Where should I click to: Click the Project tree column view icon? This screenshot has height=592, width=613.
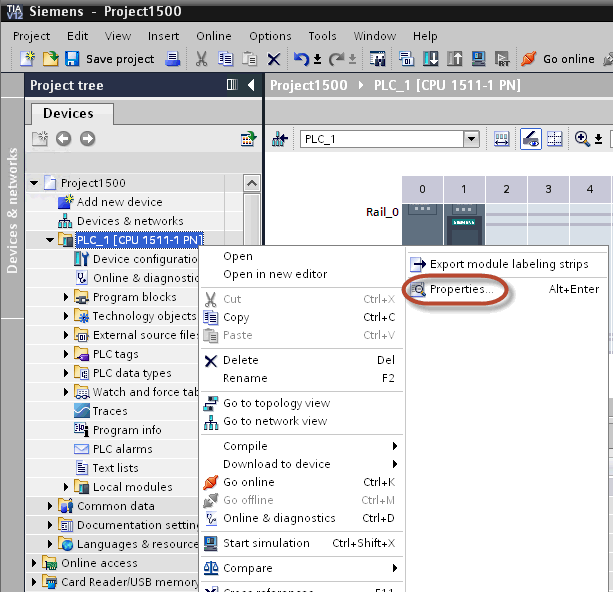point(232,84)
